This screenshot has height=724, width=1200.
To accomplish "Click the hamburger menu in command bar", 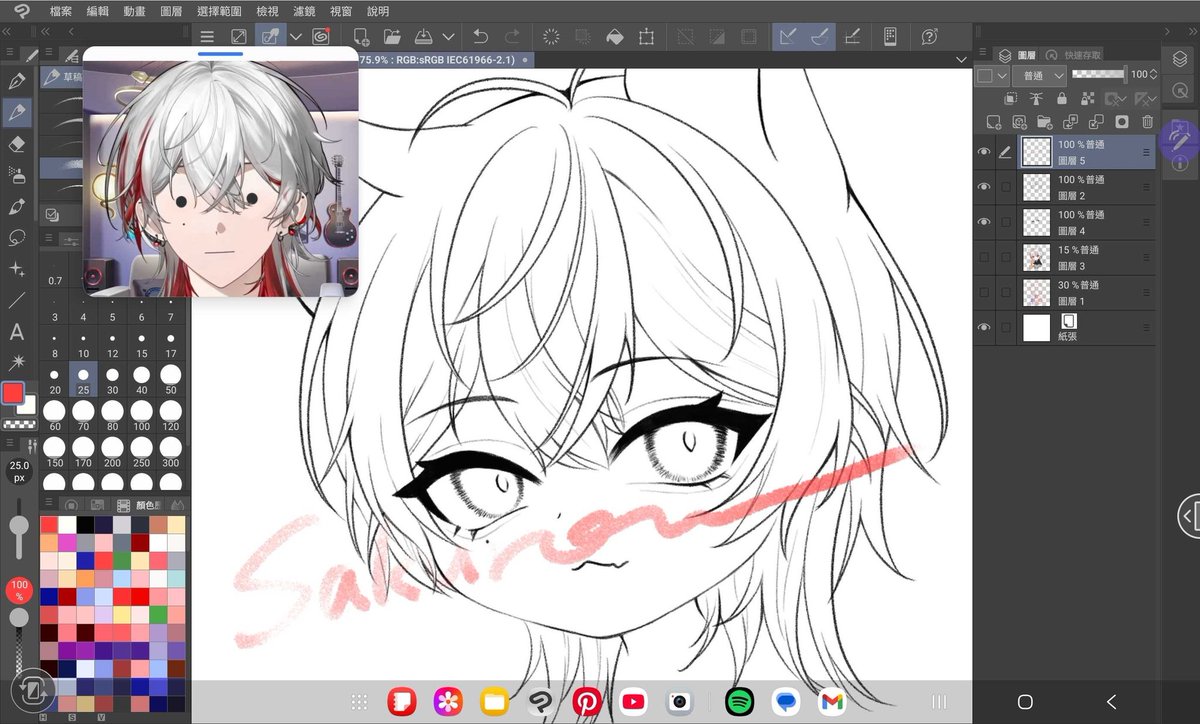I will (207, 37).
